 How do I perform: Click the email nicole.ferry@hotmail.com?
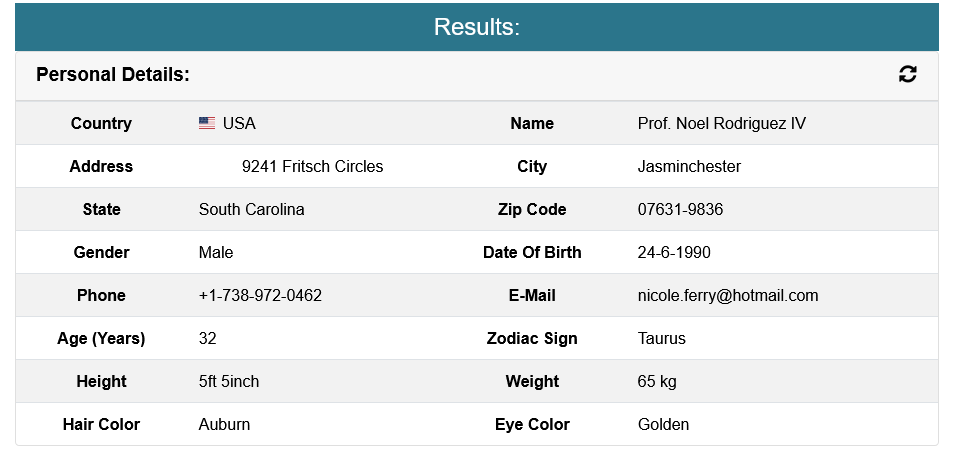tap(727, 295)
